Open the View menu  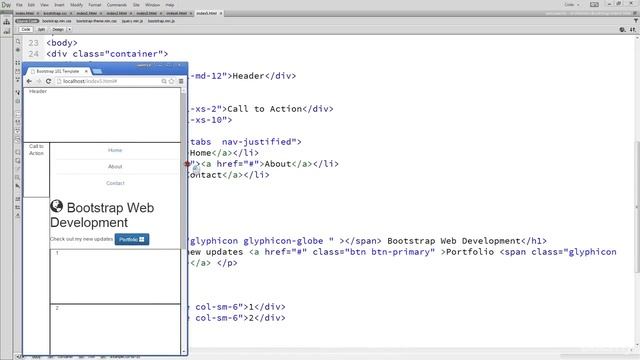tap(44, 5)
